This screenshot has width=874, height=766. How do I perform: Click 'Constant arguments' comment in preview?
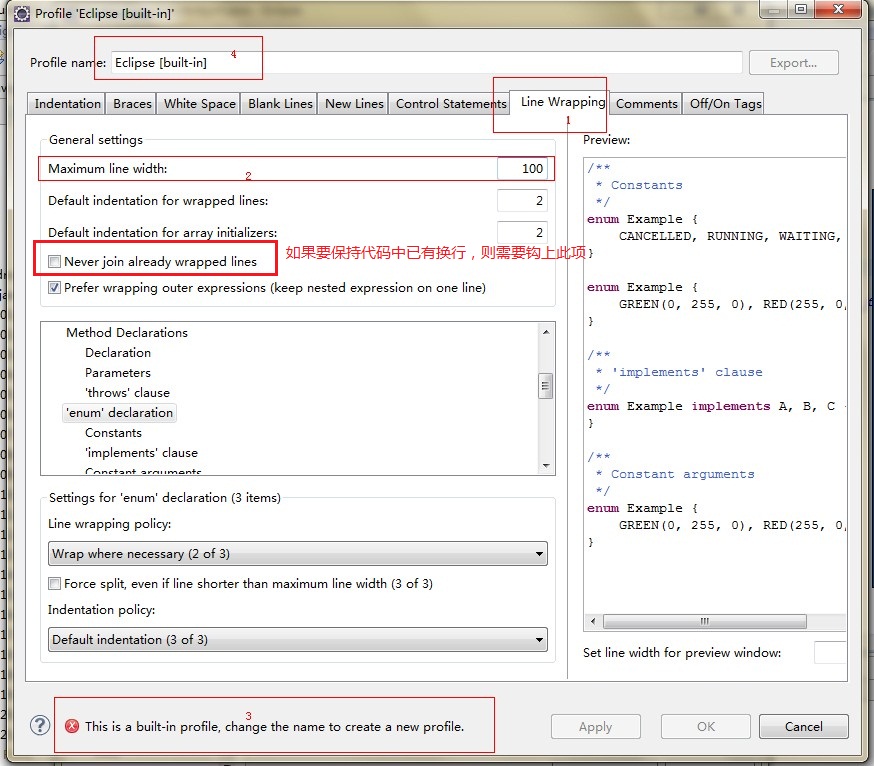682,474
